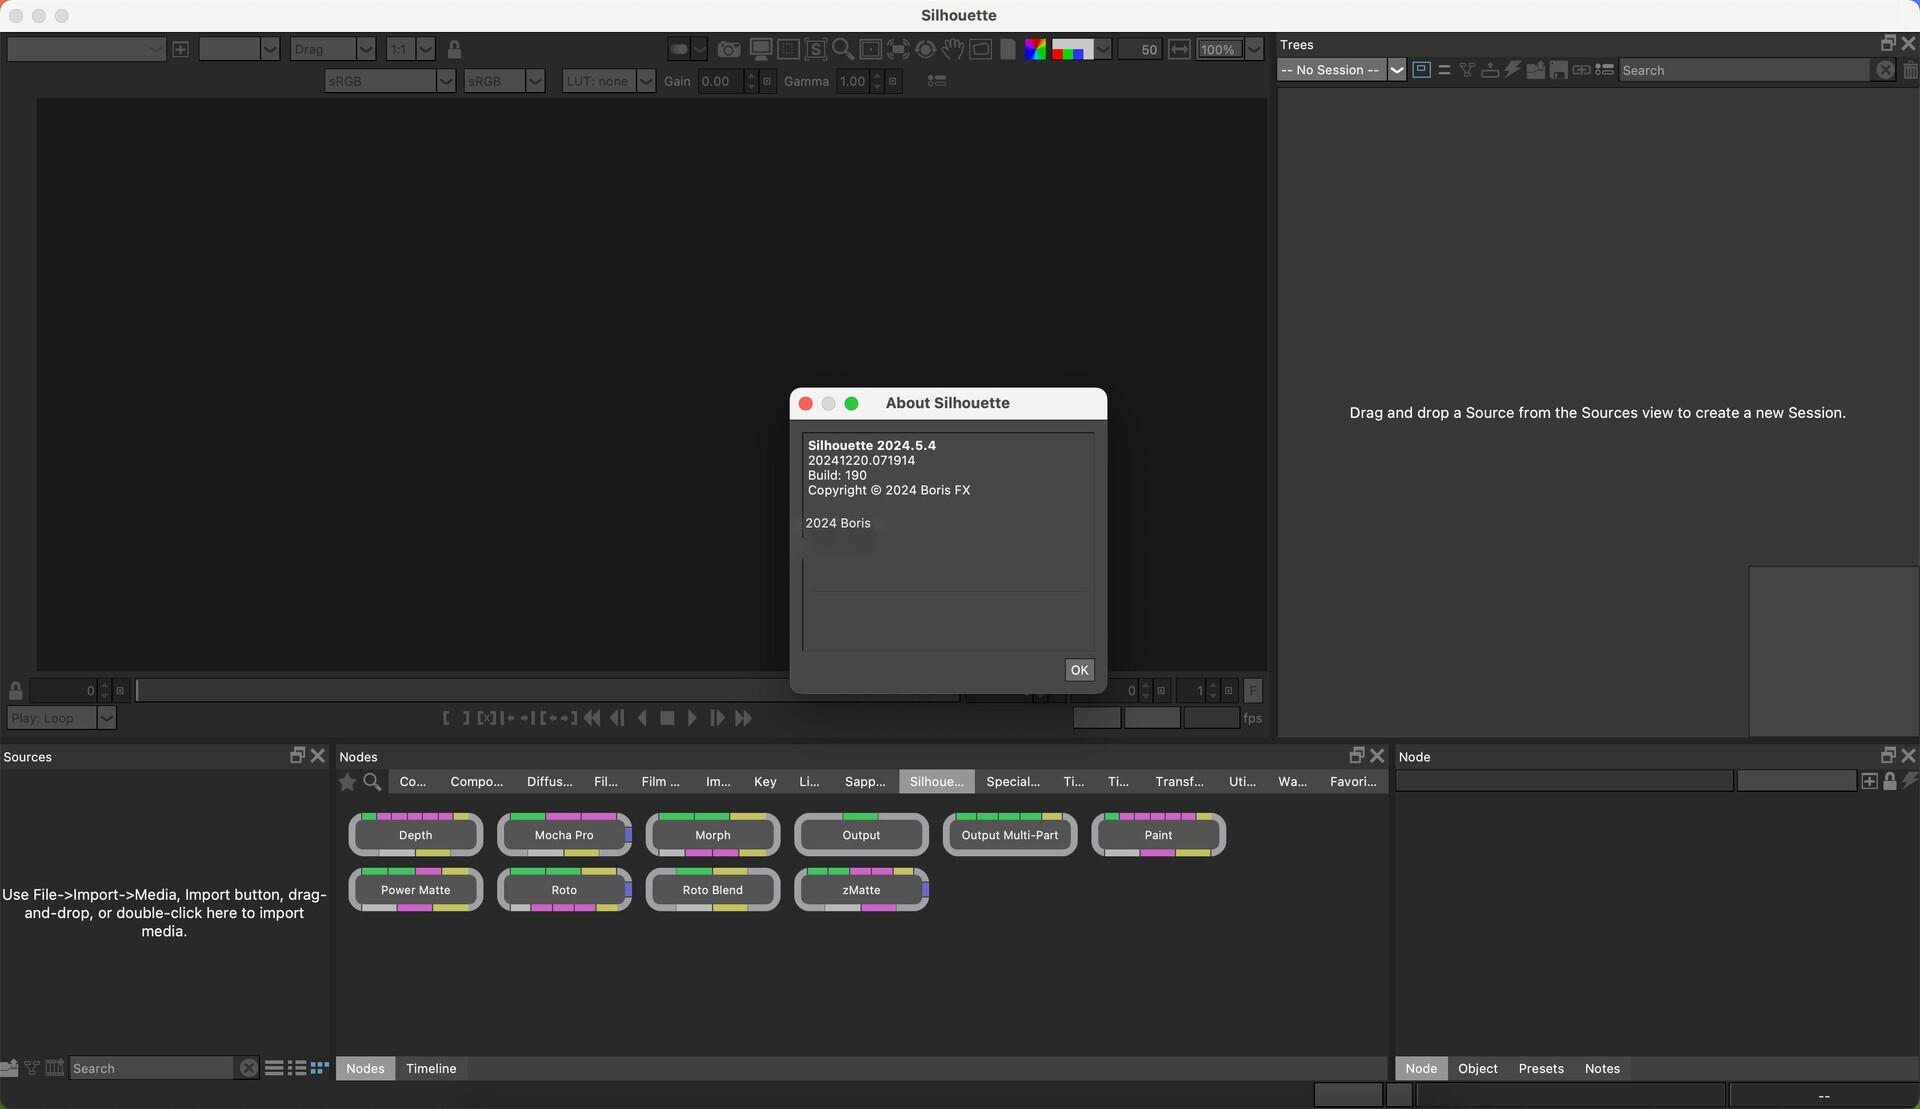Click the search magnifier icon in Nodes panel
This screenshot has height=1109, width=1920.
pos(372,782)
